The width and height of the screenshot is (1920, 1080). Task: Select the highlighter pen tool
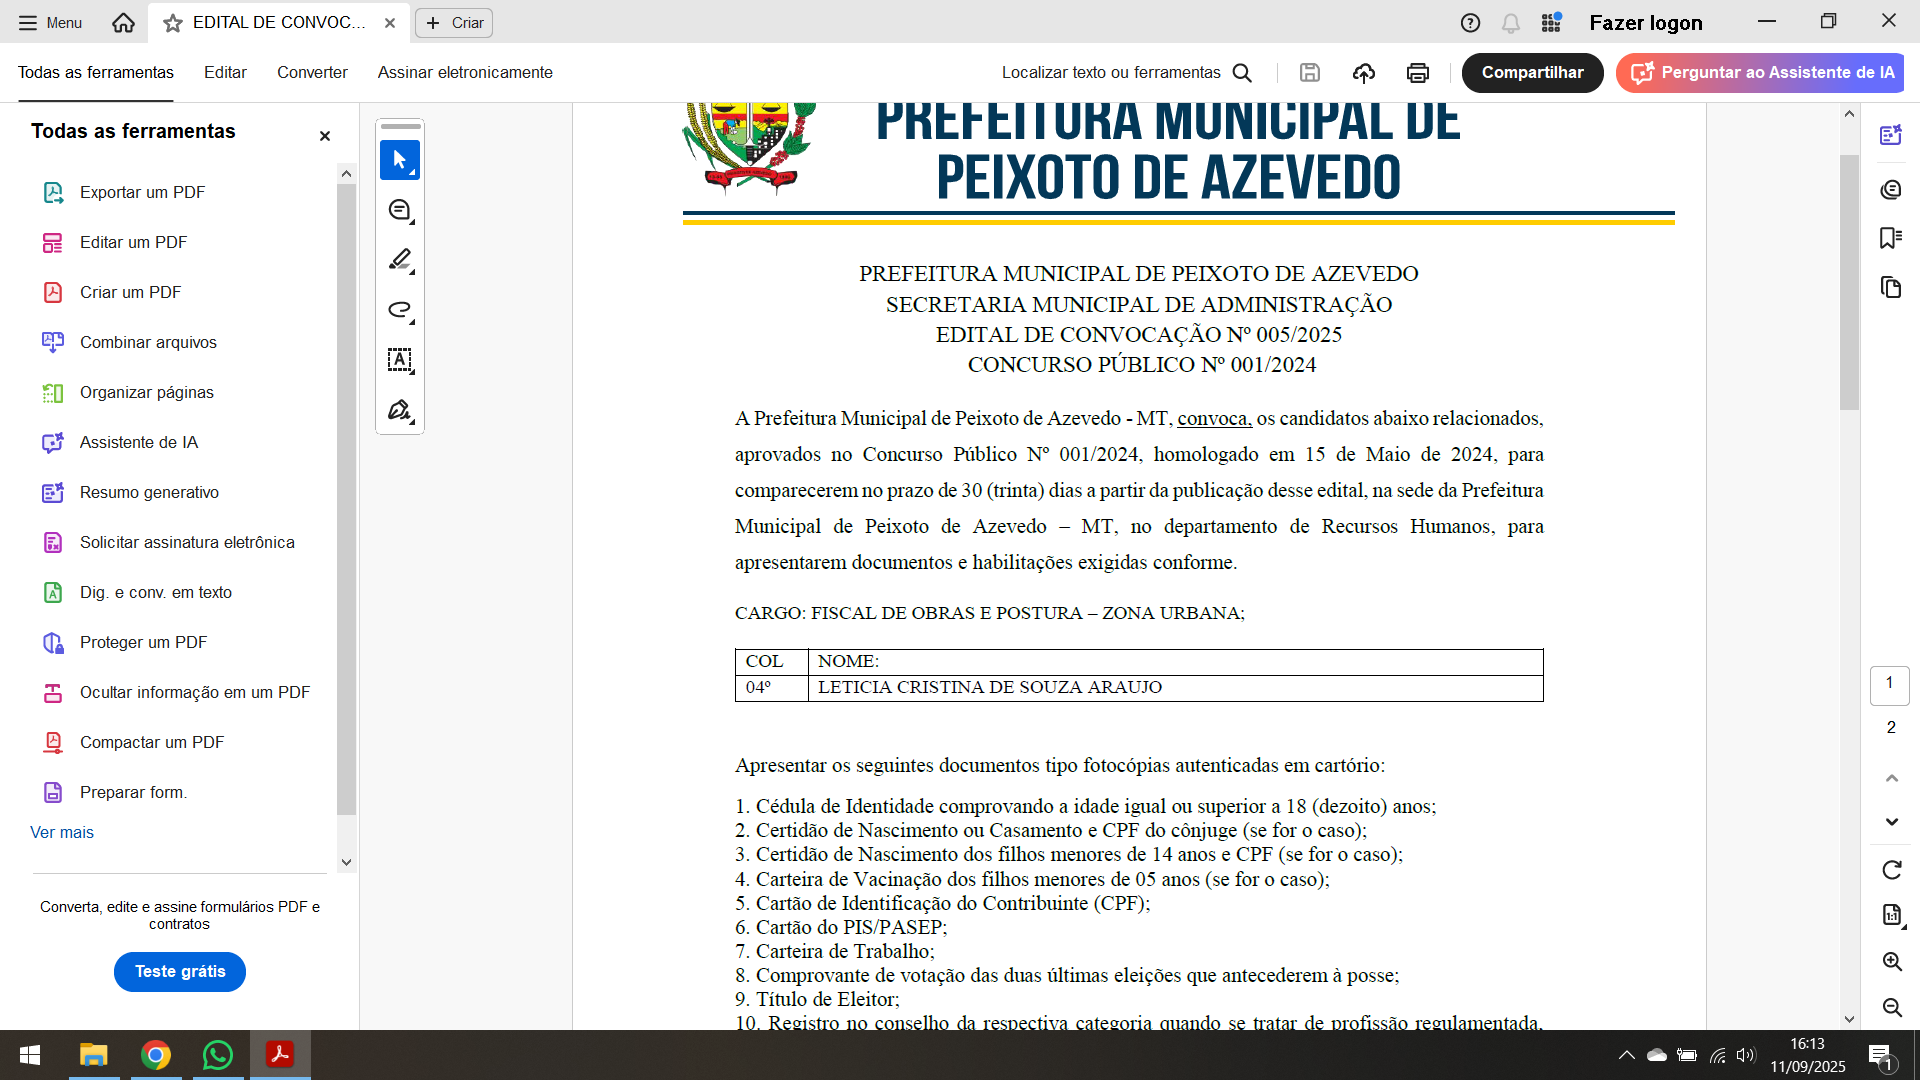click(x=400, y=260)
